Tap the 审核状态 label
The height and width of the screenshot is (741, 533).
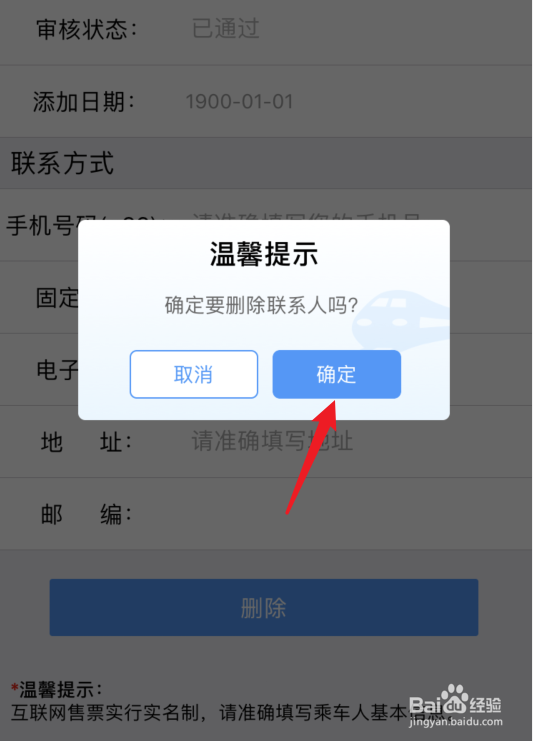pos(86,29)
